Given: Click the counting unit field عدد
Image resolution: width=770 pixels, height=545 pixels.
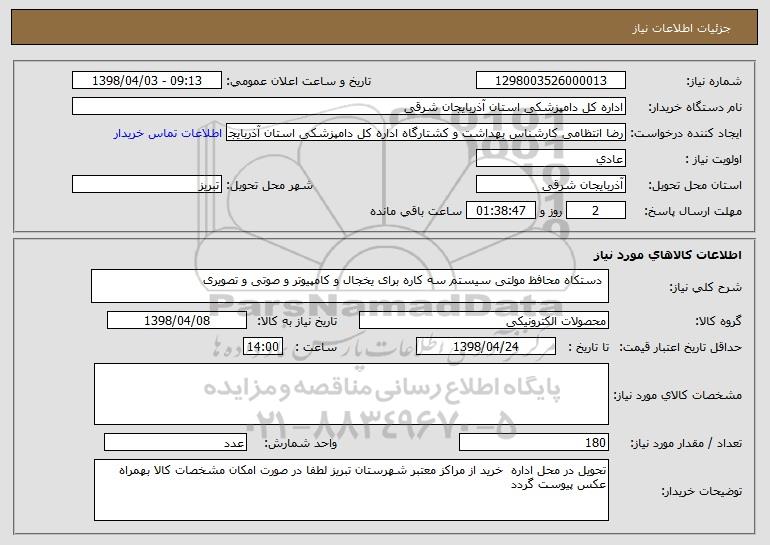Looking at the screenshot, I should 175,442.
